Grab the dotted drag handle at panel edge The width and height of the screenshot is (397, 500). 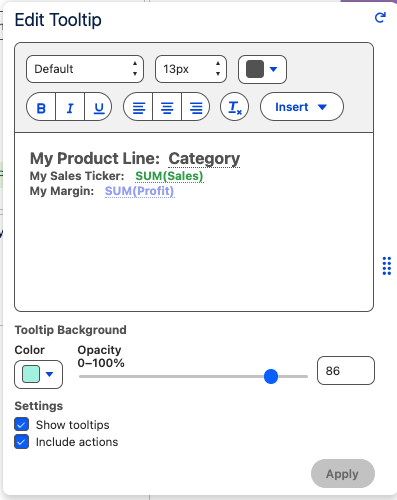tap(387, 266)
